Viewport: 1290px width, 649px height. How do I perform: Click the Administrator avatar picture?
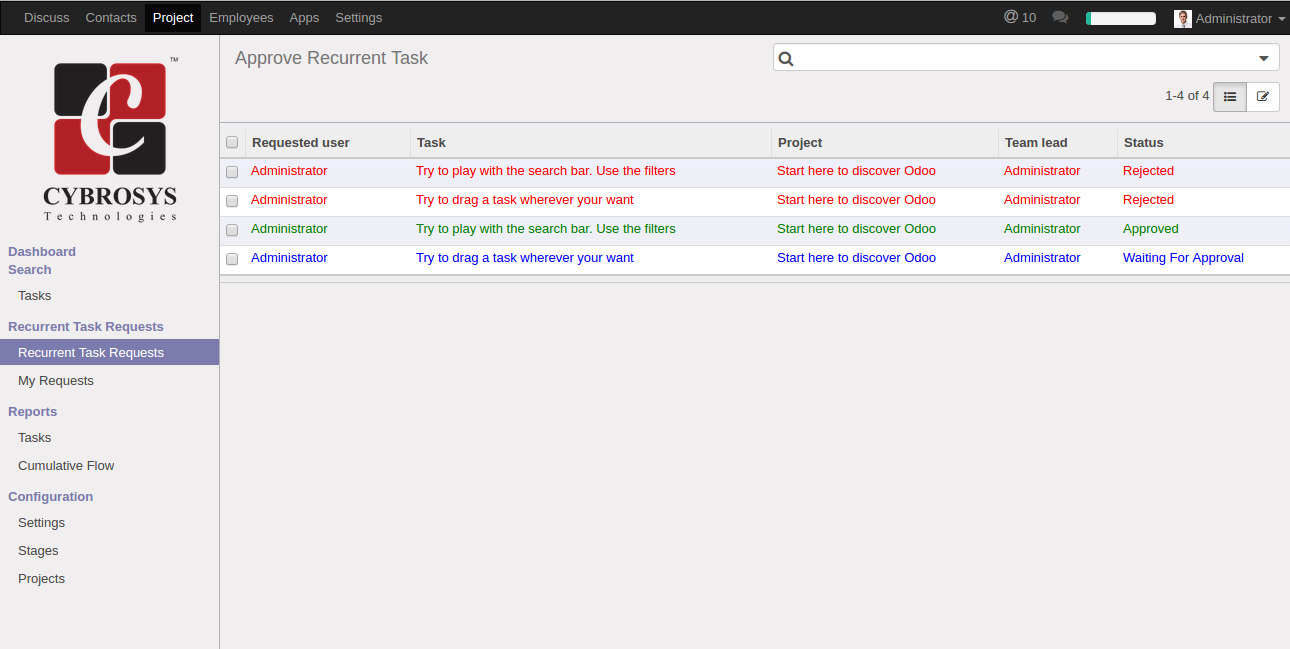1183,19
